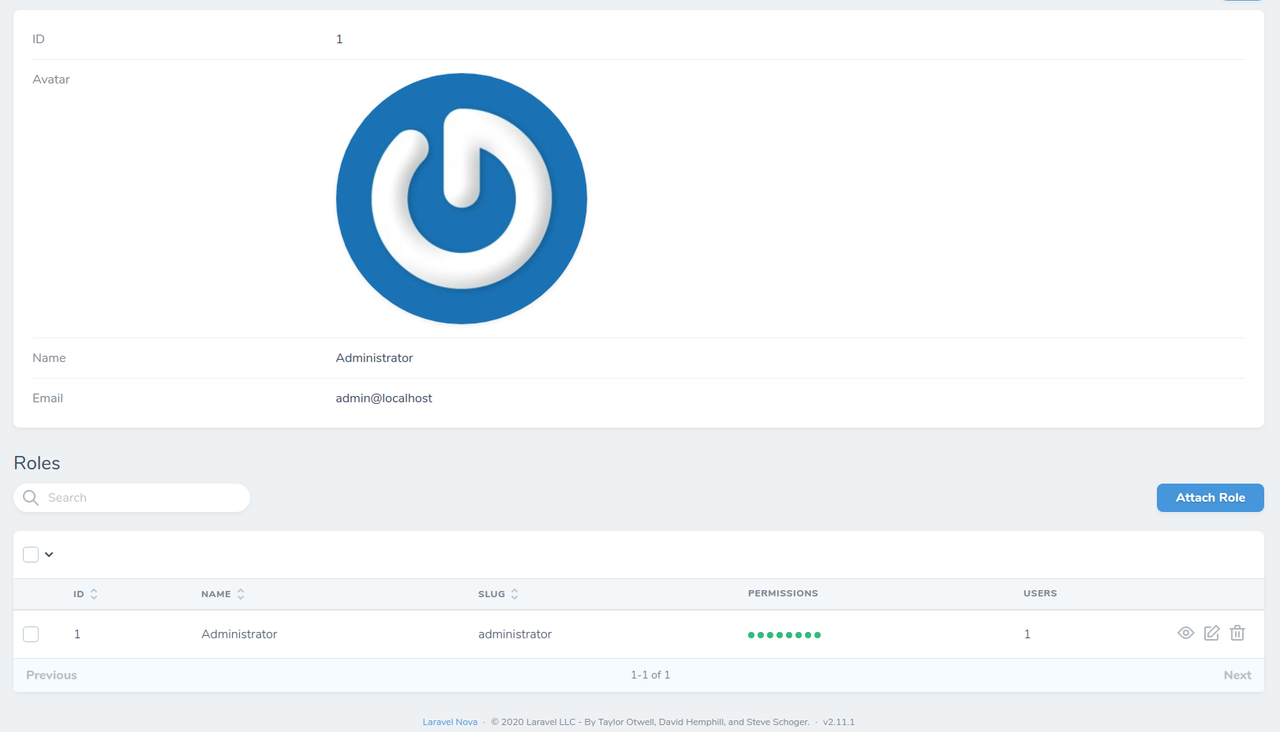This screenshot has height=732, width=1280.
Task: Open the select-all dropdown chevron
Action: [x=49, y=555]
